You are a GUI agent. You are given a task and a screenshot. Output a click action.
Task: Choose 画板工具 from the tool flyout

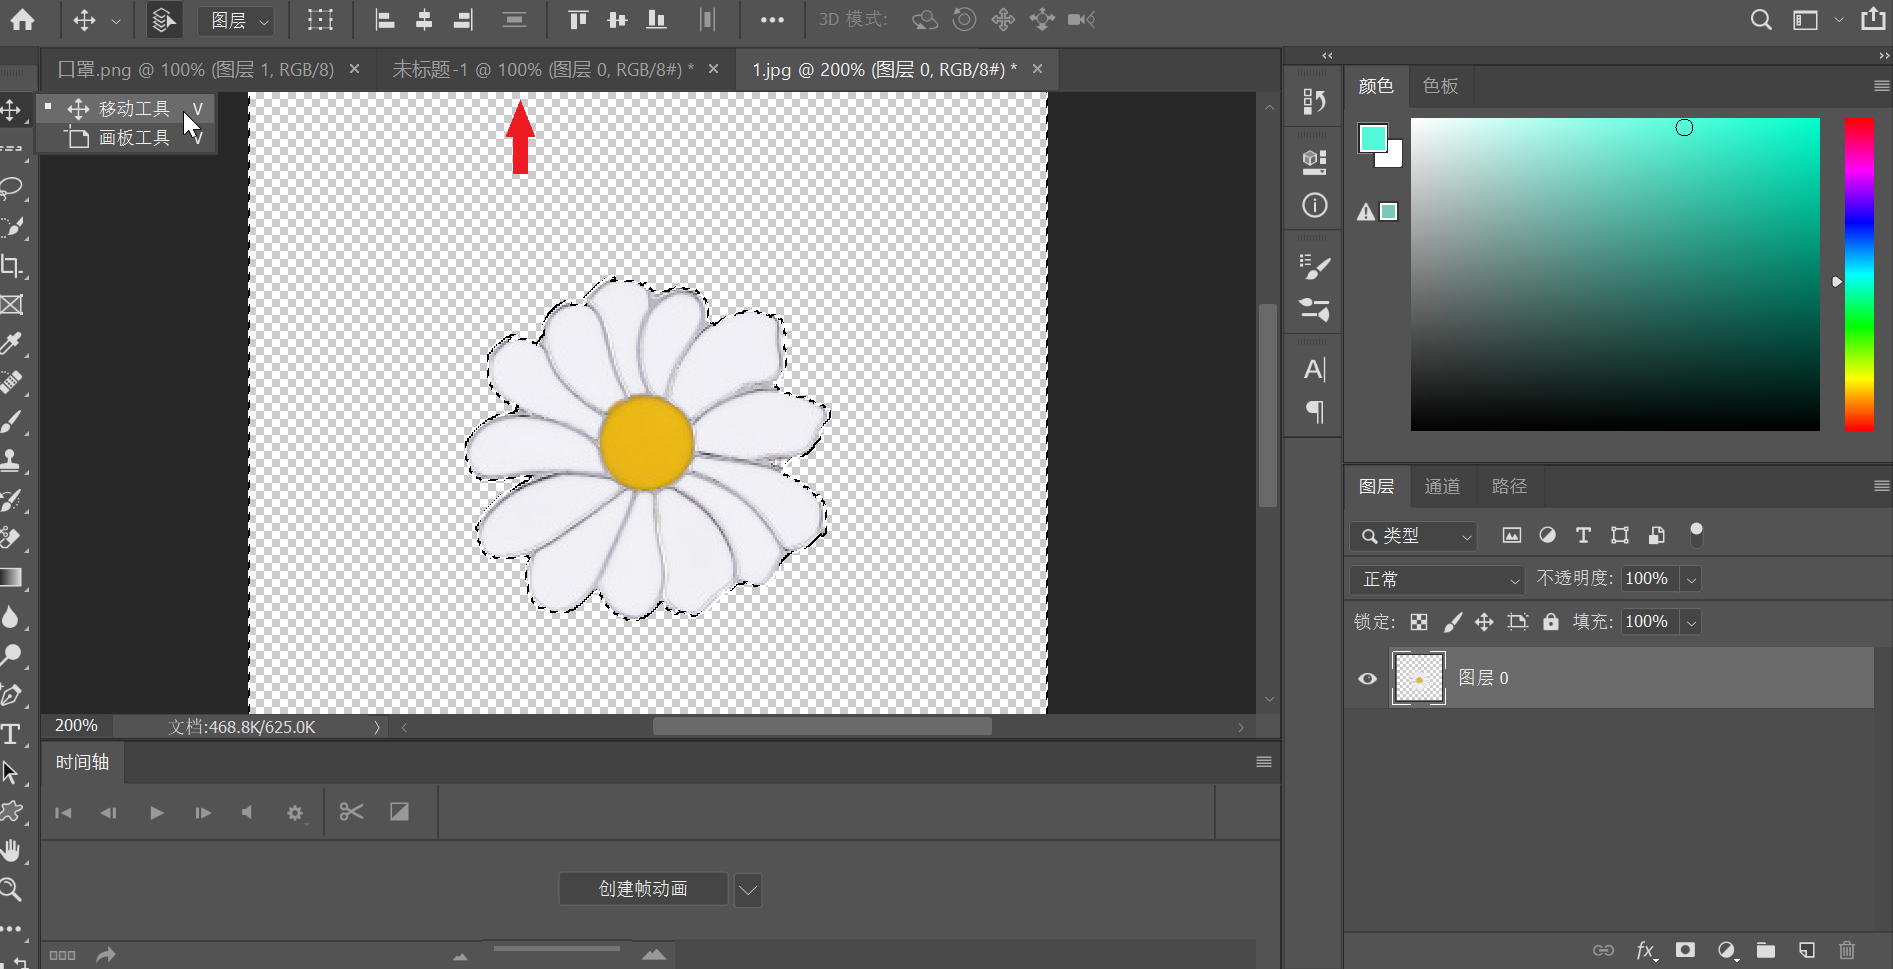click(134, 138)
